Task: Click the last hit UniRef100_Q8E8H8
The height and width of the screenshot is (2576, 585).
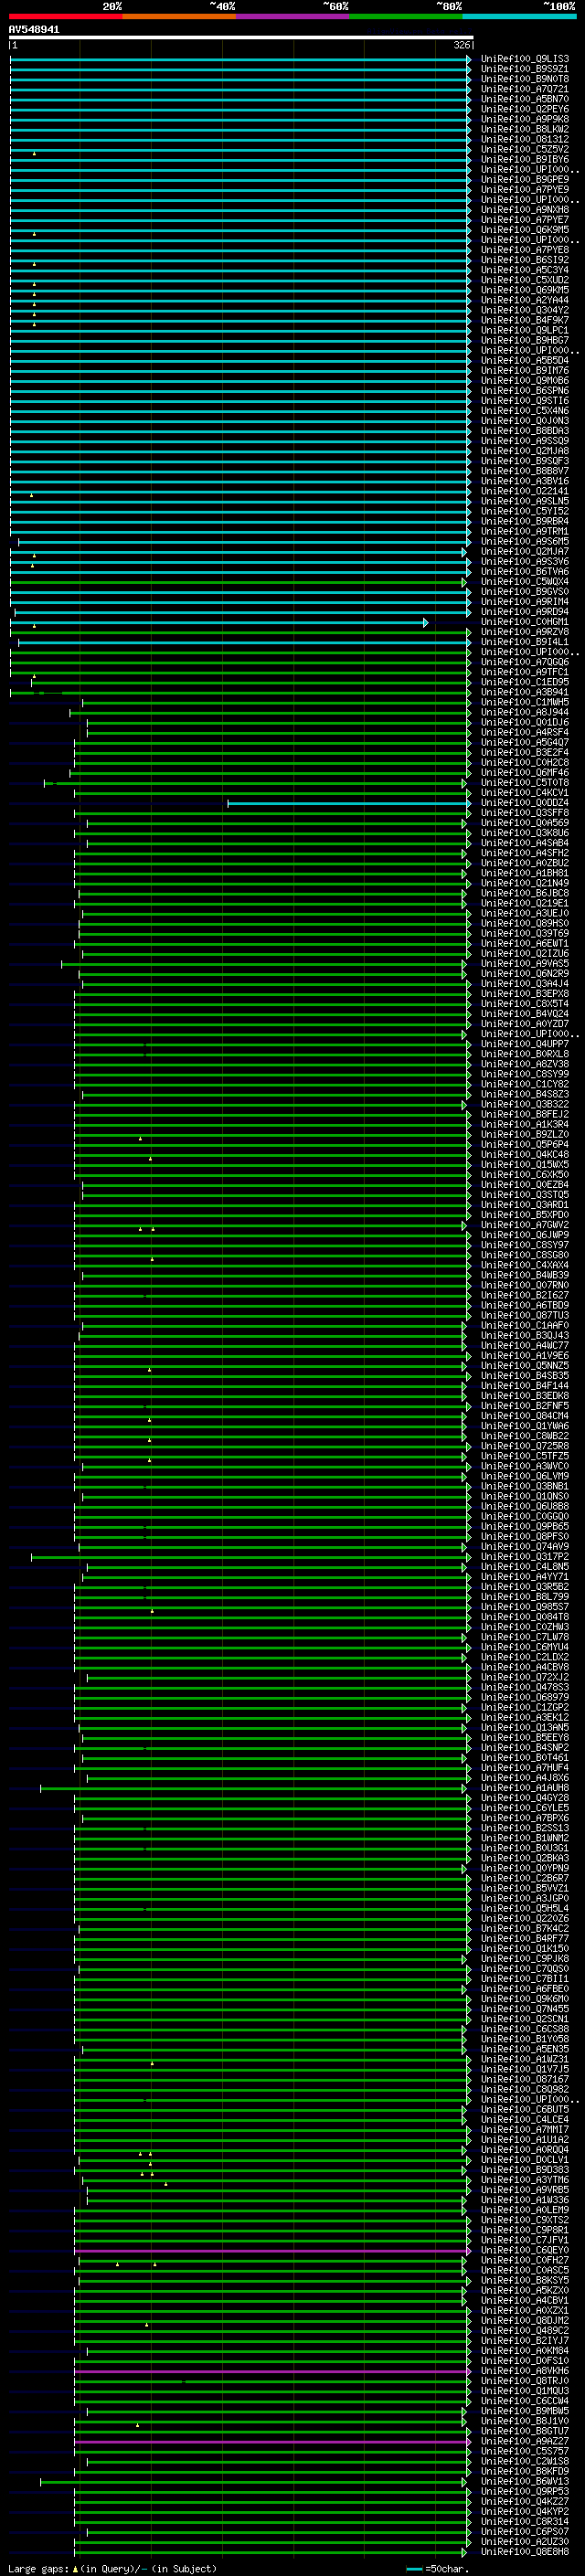Action: (525, 2552)
